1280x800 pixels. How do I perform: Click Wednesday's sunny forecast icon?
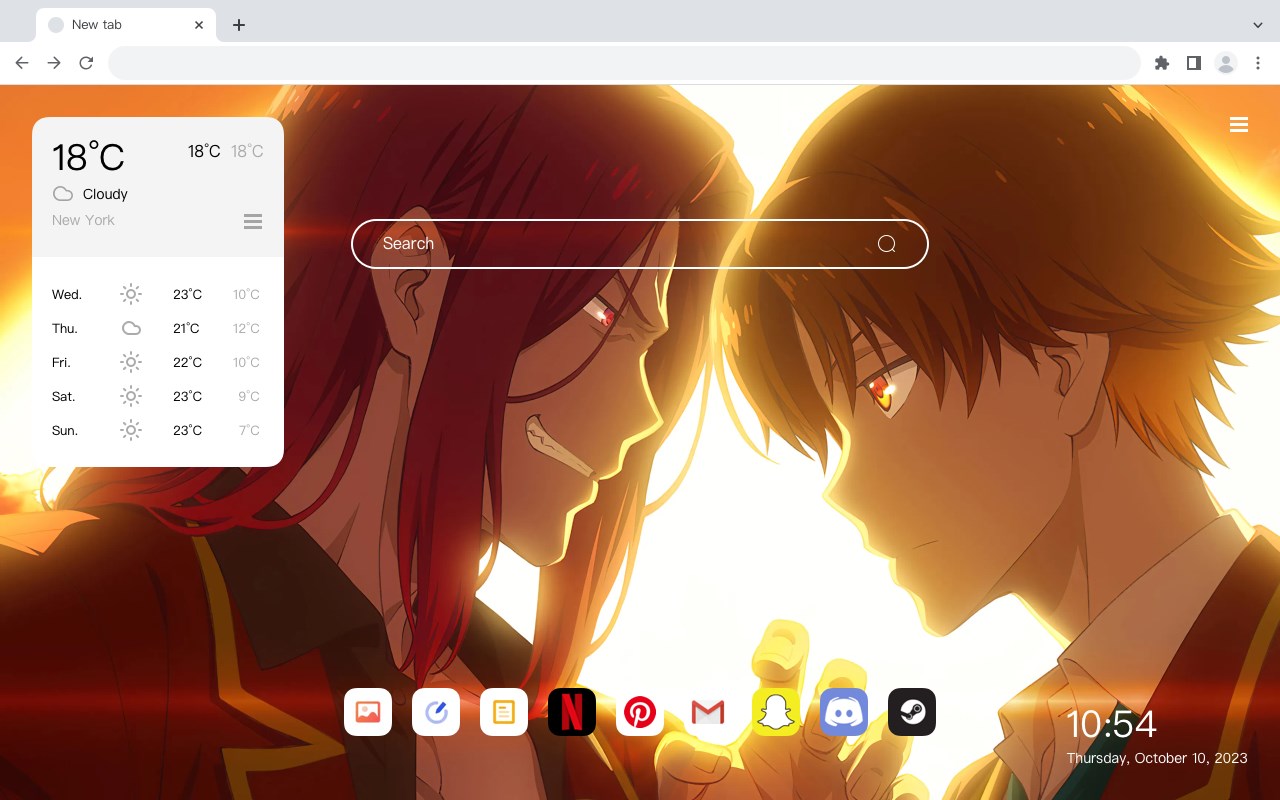pos(131,294)
